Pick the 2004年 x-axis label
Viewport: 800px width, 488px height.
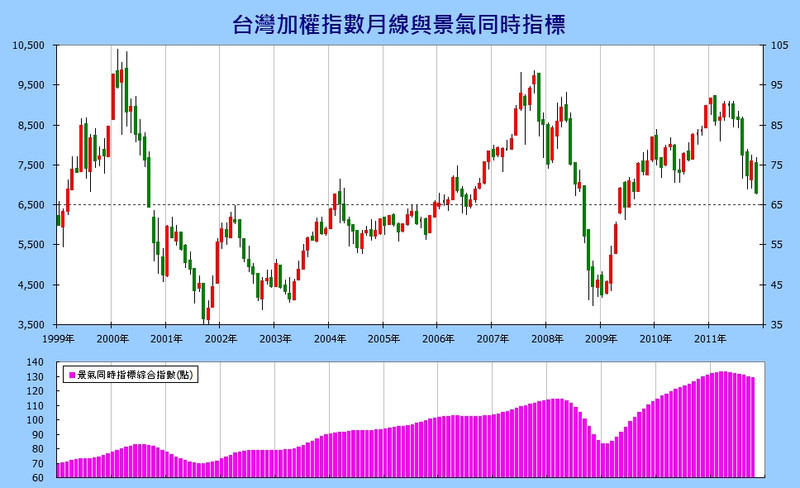pos(330,338)
